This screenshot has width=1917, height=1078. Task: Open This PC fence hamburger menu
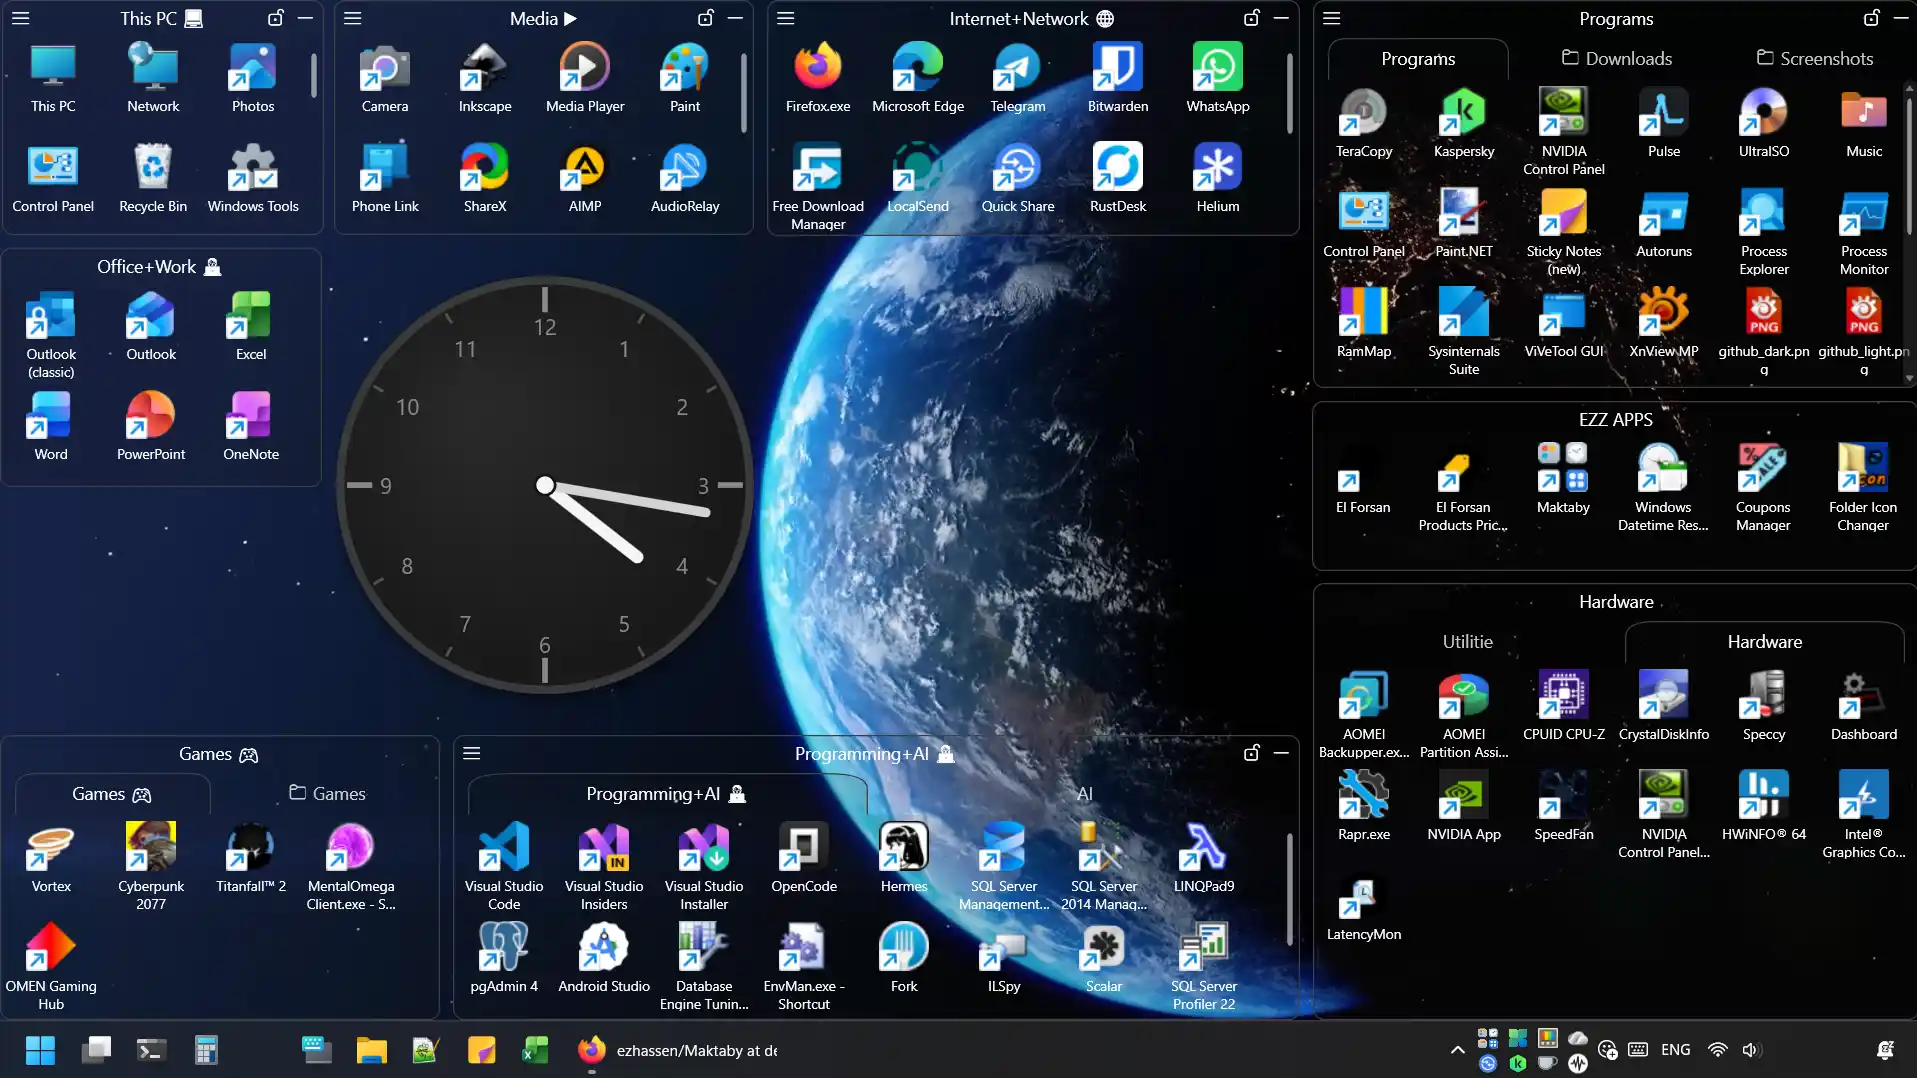21,18
